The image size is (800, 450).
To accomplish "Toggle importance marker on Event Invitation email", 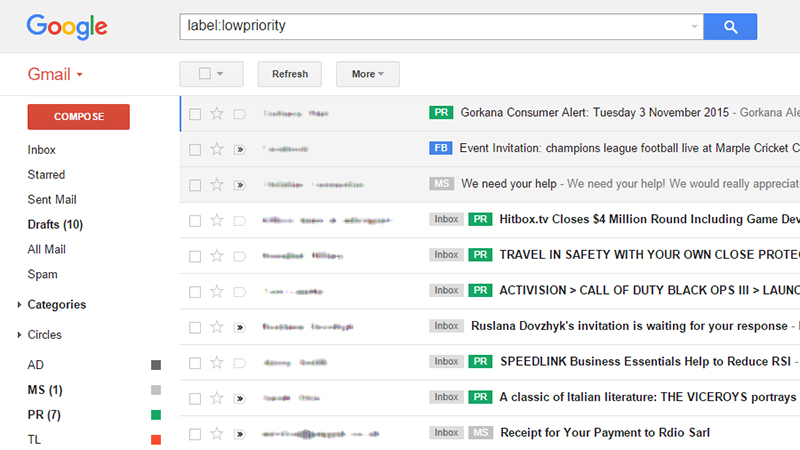I will [239, 149].
